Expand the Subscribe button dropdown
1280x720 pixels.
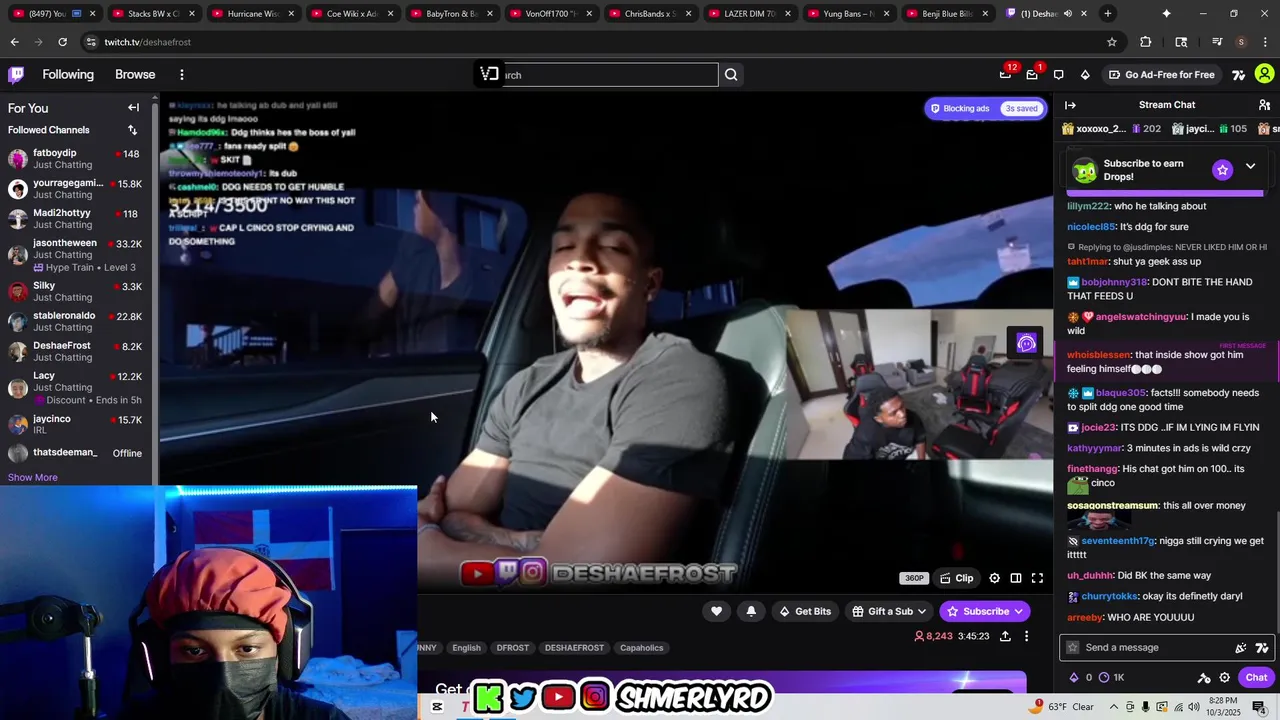coord(1019,611)
